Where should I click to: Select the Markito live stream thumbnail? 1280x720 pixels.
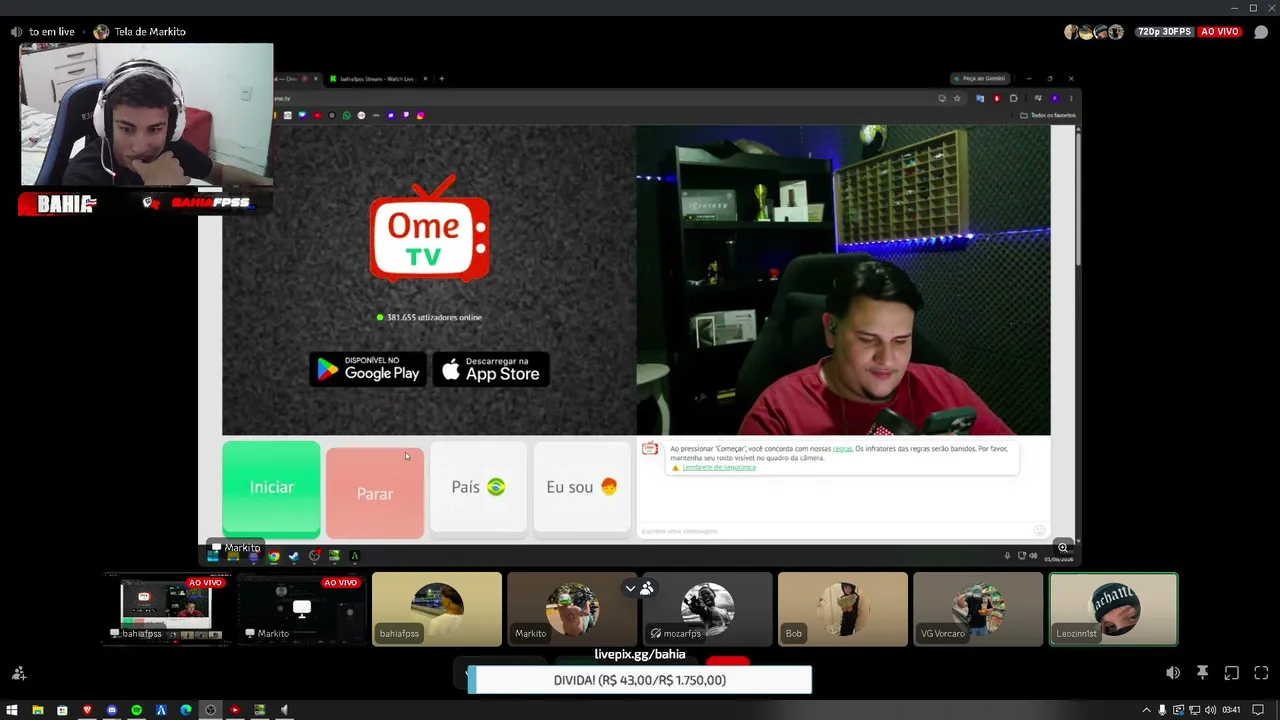coord(301,608)
